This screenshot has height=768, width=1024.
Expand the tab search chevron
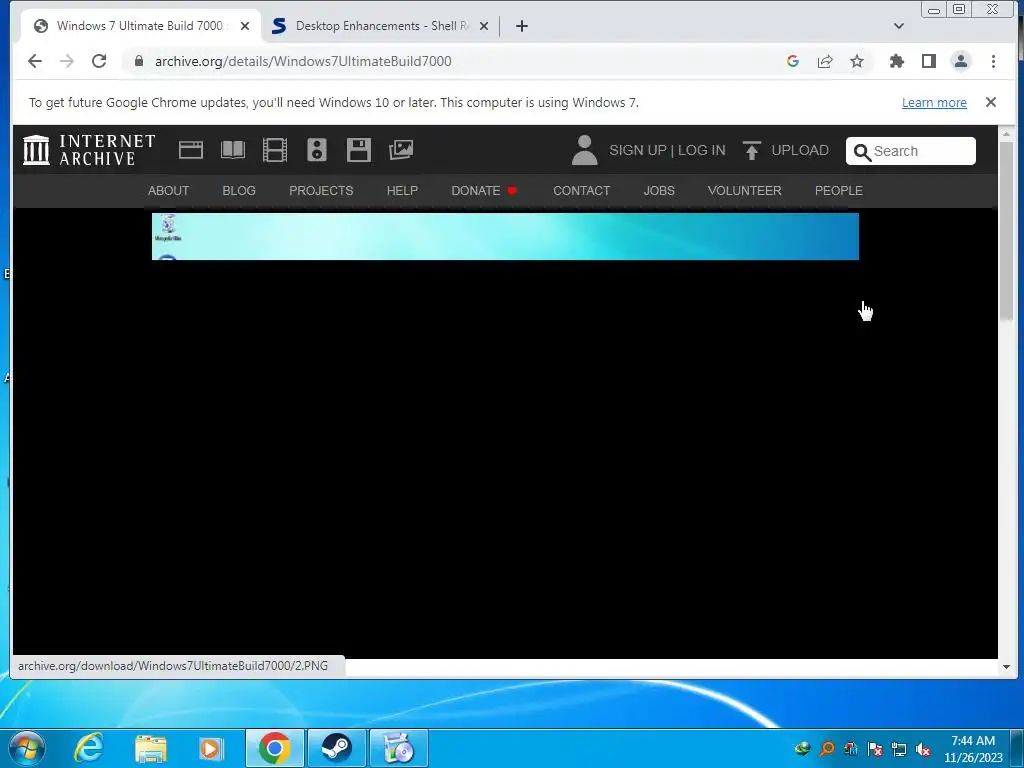coord(899,26)
